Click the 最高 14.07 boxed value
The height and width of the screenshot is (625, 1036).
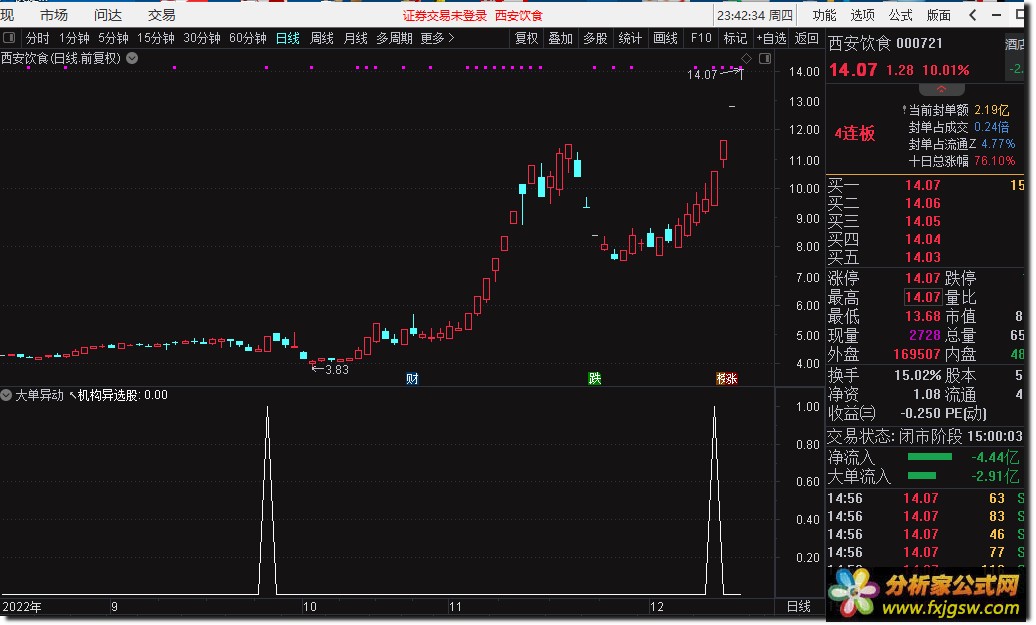tap(923, 297)
